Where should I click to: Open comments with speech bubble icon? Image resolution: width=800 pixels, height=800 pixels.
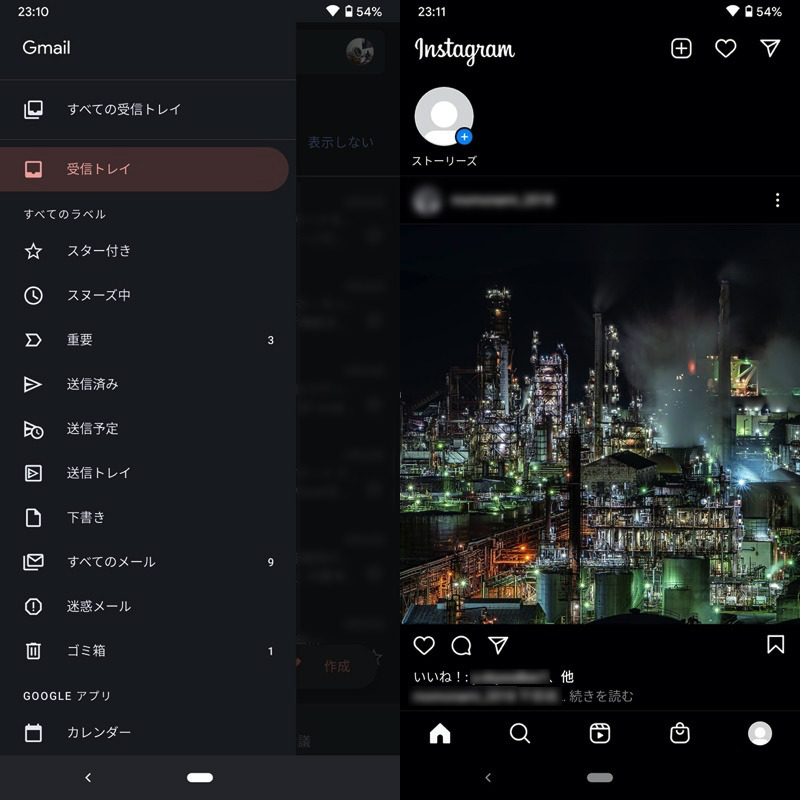[x=461, y=645]
